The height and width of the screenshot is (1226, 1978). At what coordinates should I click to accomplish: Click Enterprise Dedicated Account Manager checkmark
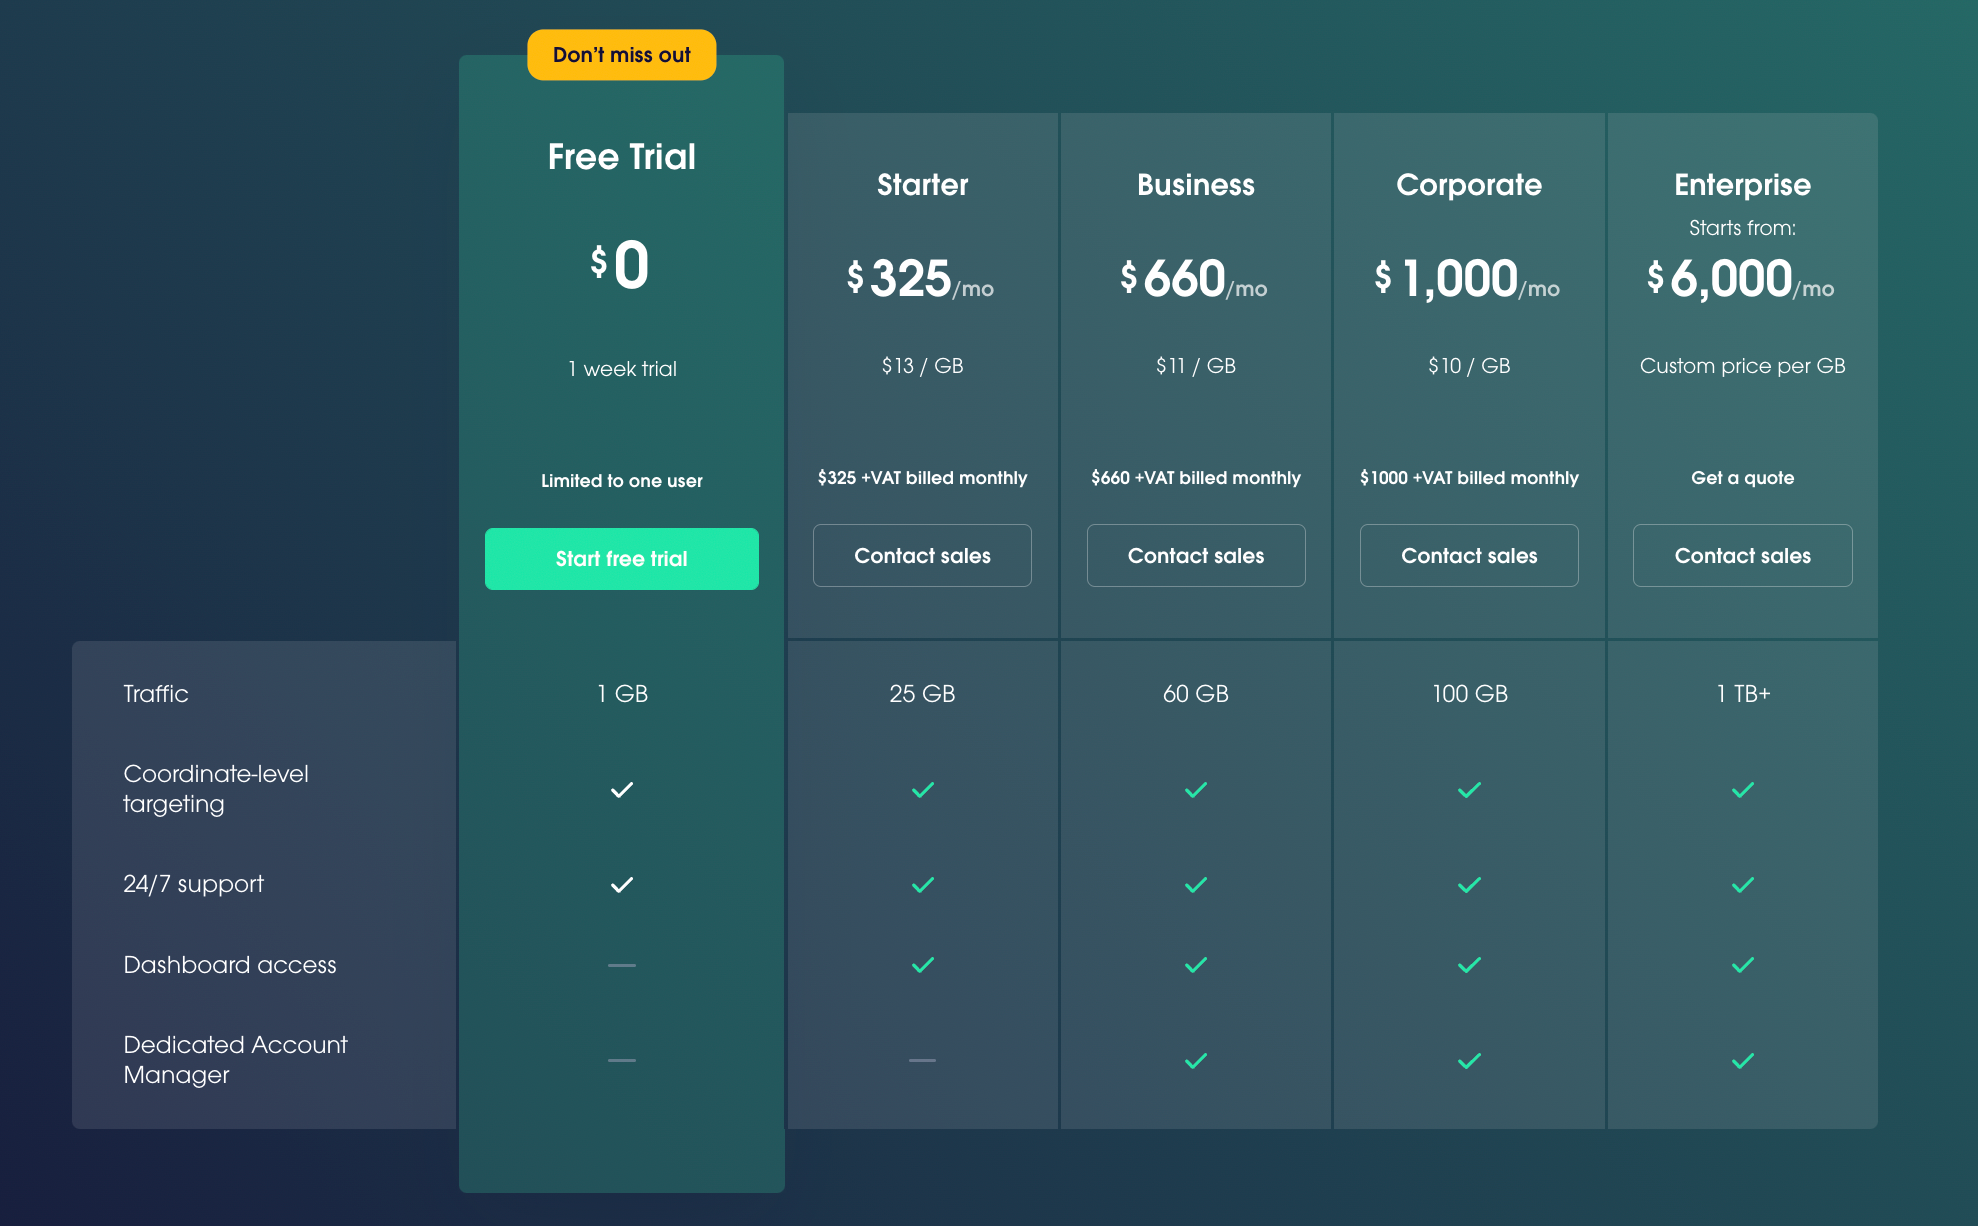point(1742,1061)
